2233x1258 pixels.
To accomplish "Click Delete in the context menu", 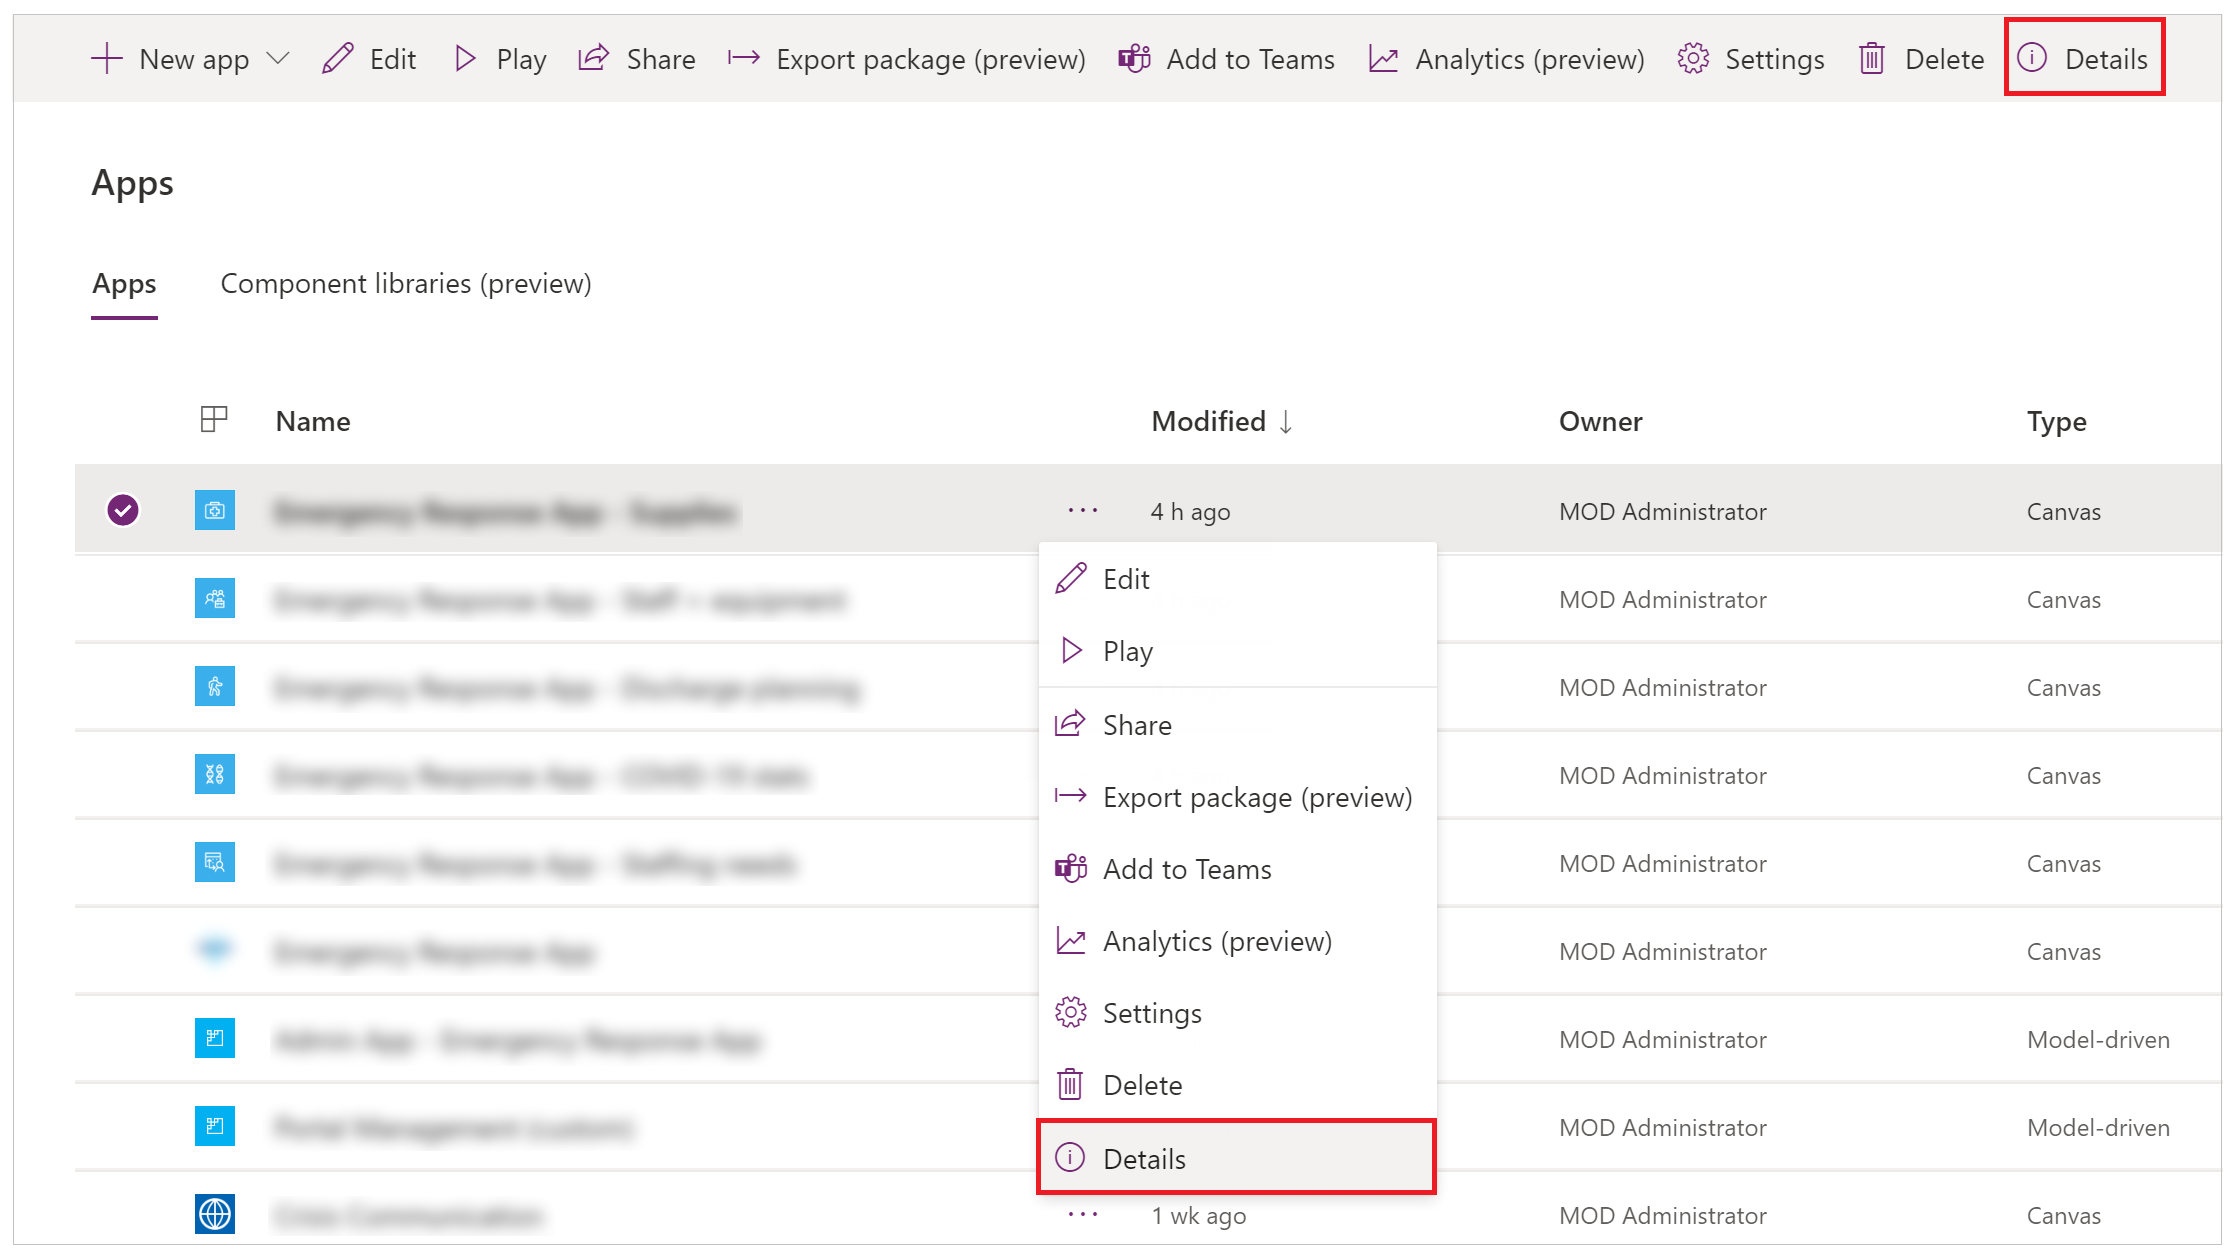I will 1141,1085.
